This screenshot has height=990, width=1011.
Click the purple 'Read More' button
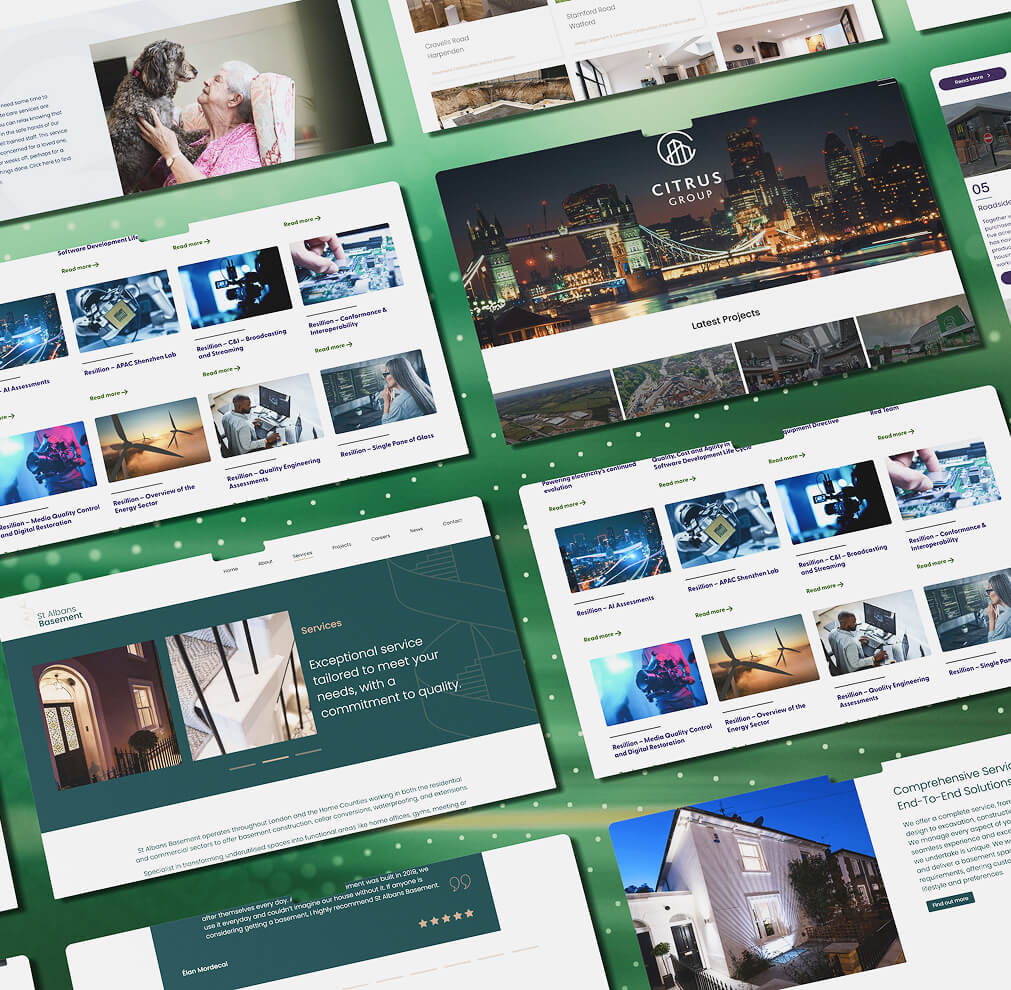click(972, 77)
